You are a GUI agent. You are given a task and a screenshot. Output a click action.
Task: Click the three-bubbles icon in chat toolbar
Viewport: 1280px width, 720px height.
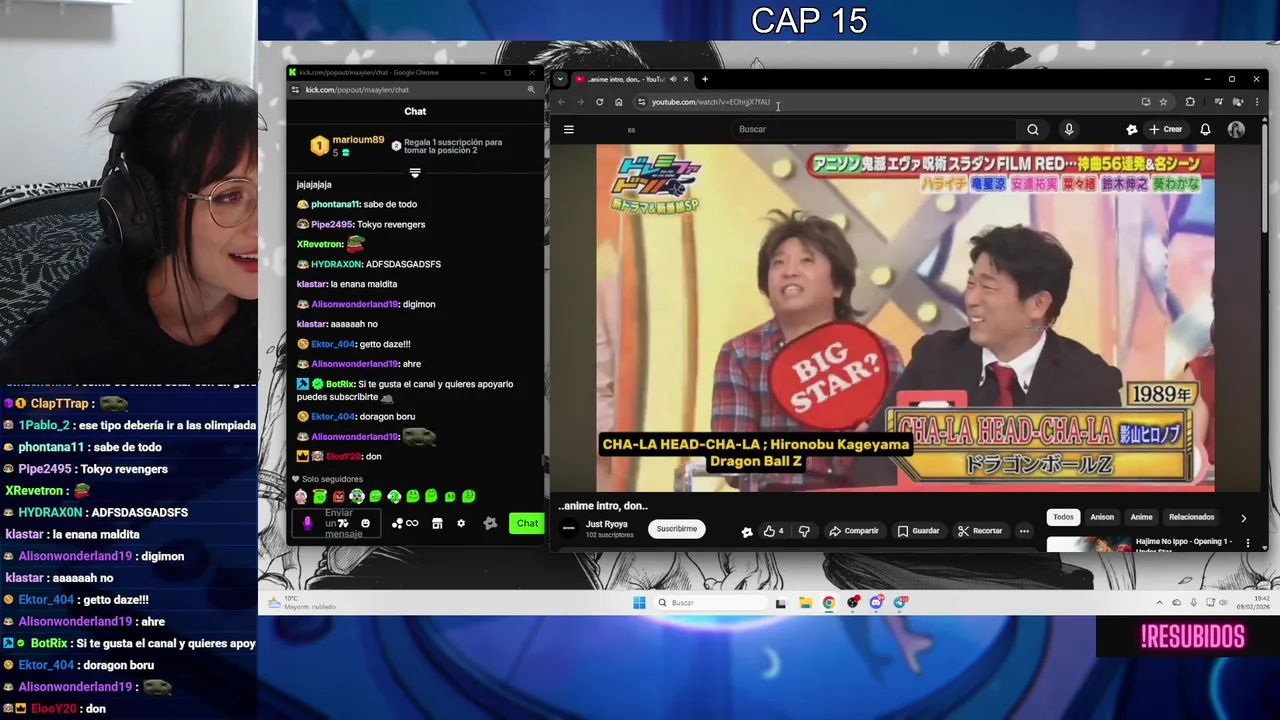coord(397,523)
